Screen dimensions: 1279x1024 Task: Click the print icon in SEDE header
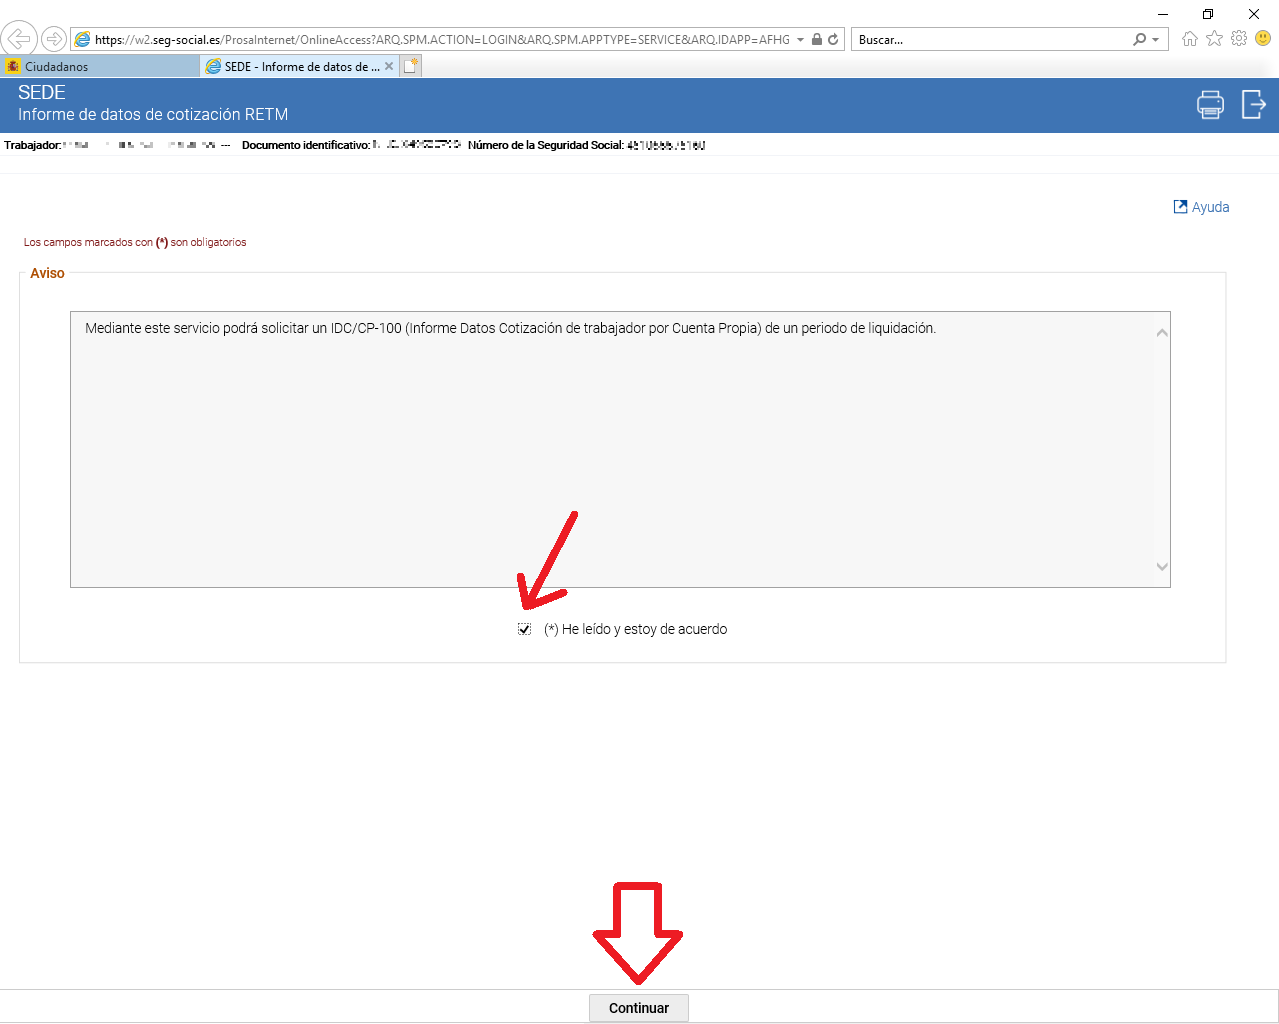point(1210,104)
